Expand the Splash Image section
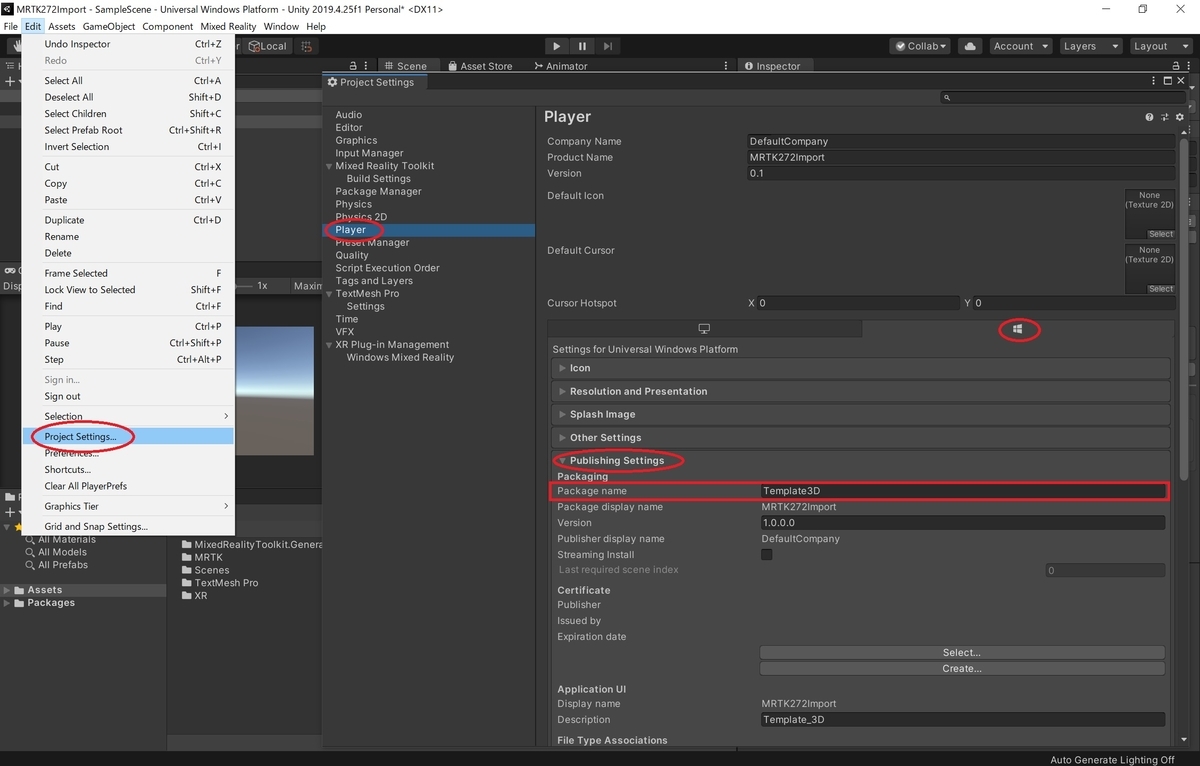Image resolution: width=1200 pixels, height=766 pixels. pyautogui.click(x=860, y=414)
